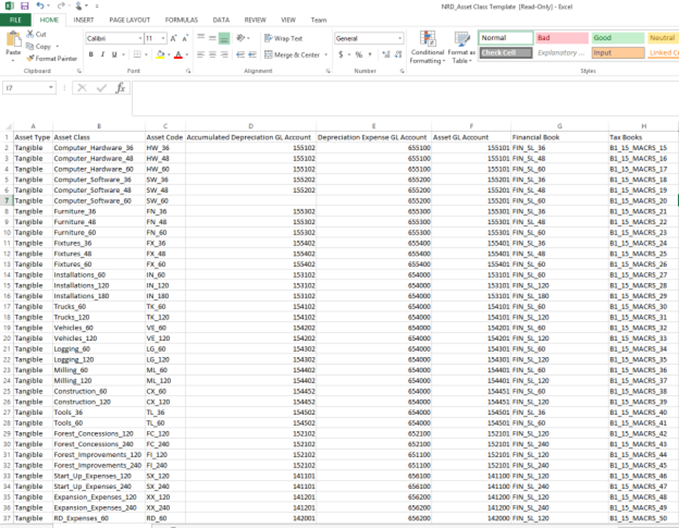Click the Top Align icon
The width and height of the screenshot is (679, 528).
pos(200,38)
